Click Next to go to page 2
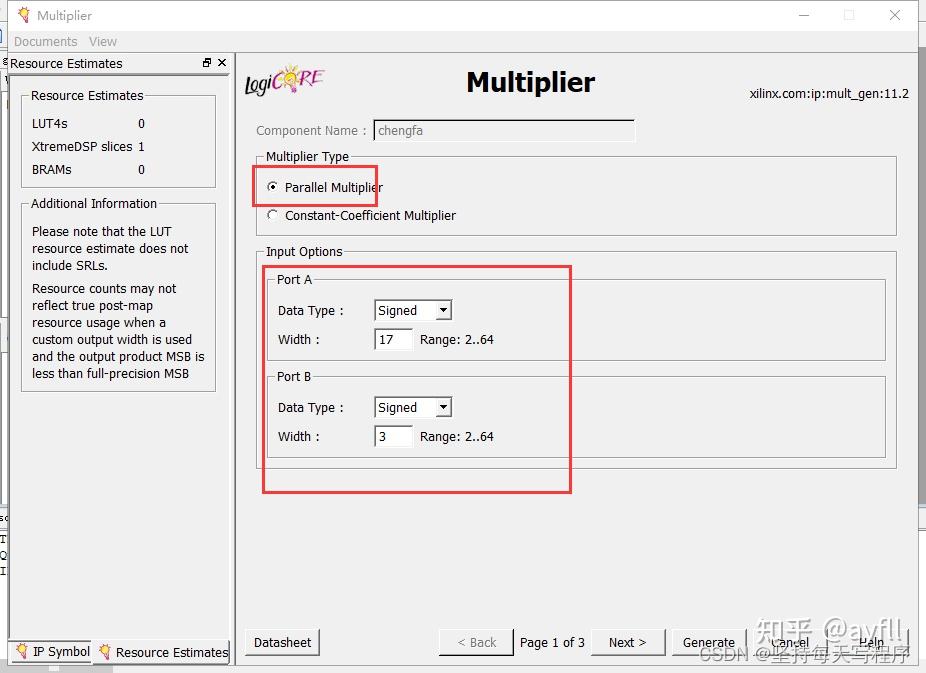Image resolution: width=926 pixels, height=673 pixels. [x=627, y=643]
